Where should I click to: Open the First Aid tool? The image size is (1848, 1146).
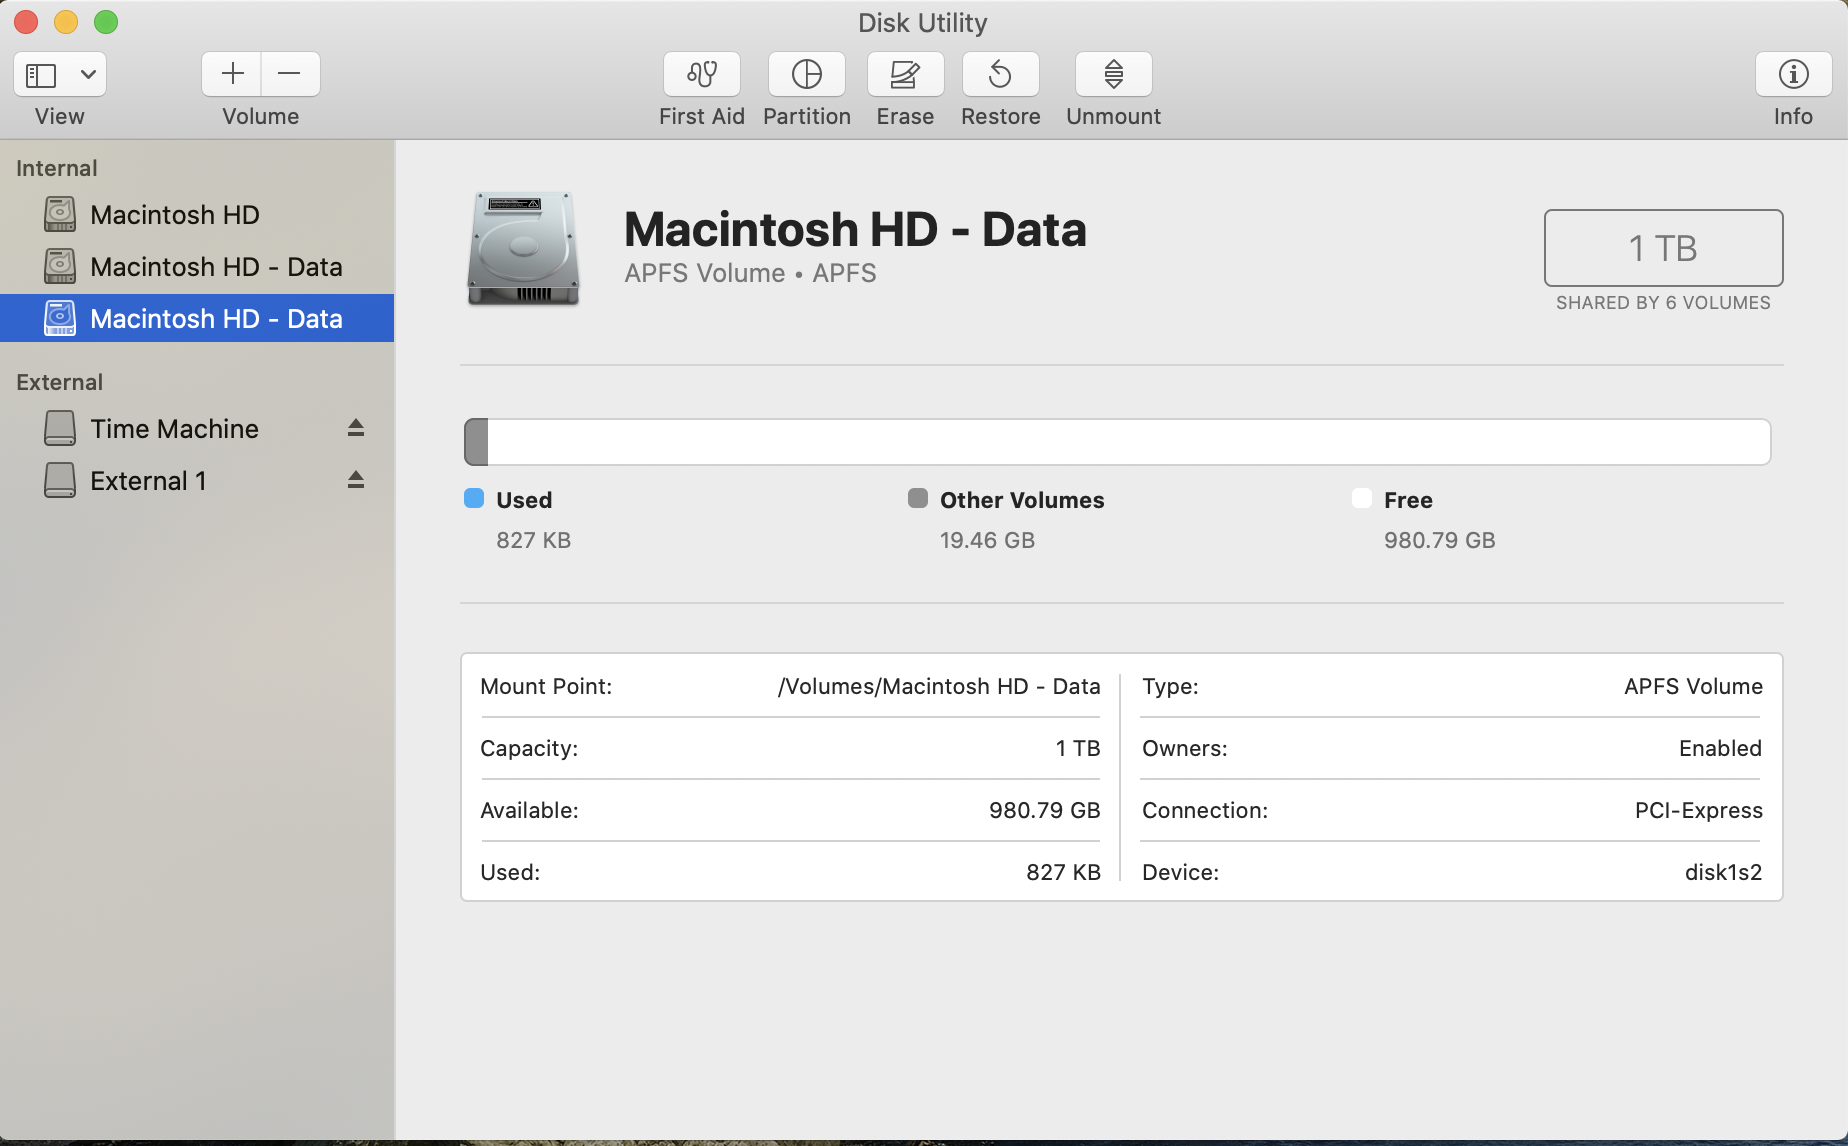(701, 74)
